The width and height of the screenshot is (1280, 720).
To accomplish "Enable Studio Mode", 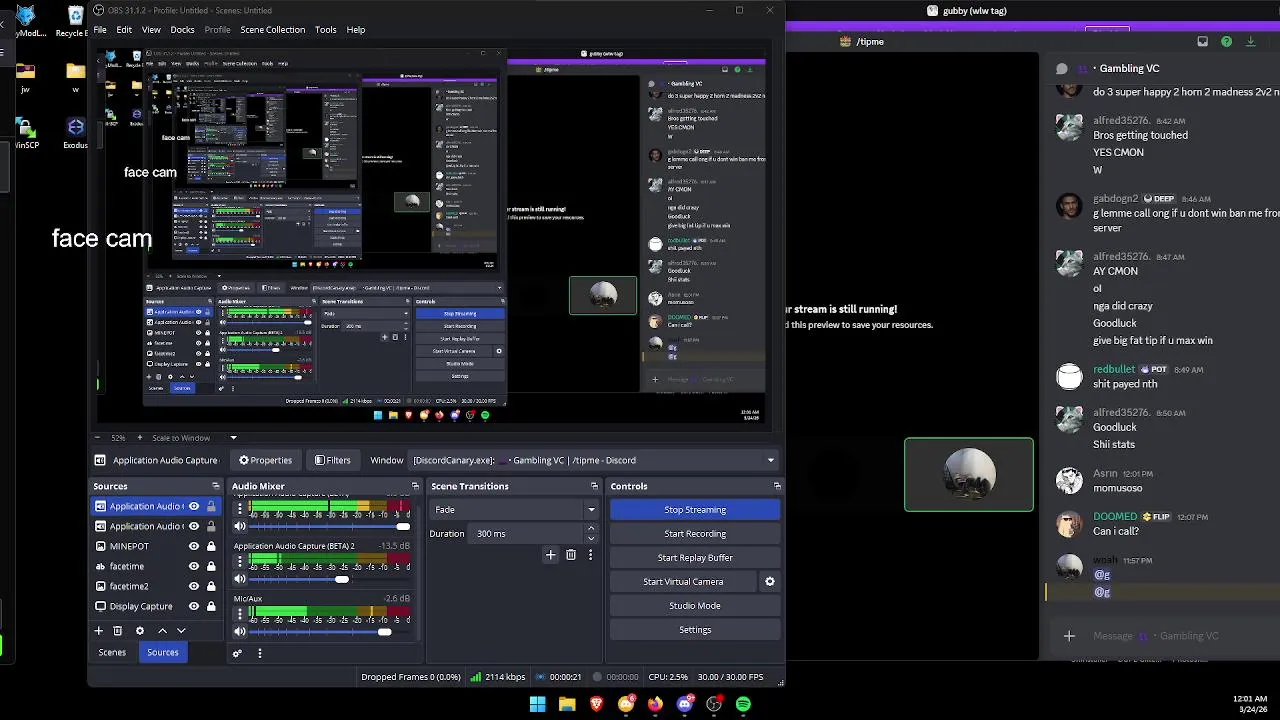I will click(x=695, y=606).
